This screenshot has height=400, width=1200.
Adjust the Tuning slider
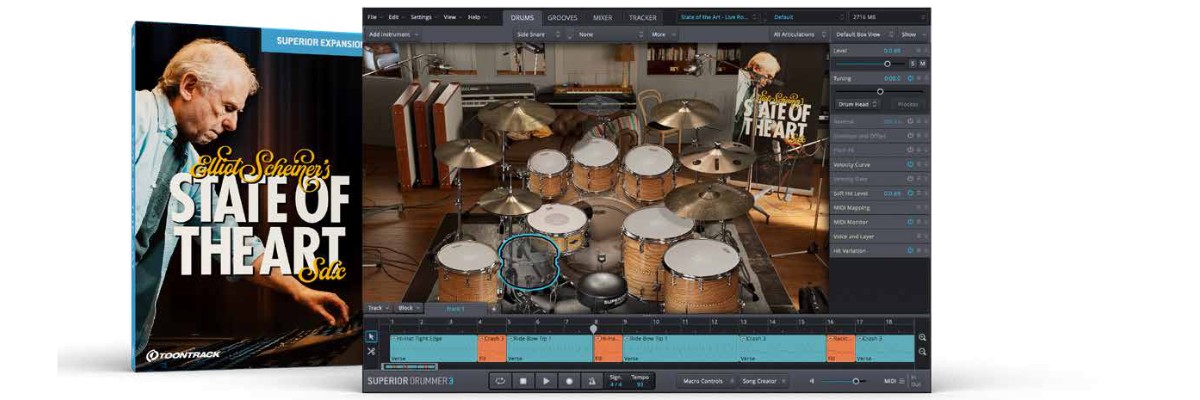click(x=880, y=91)
